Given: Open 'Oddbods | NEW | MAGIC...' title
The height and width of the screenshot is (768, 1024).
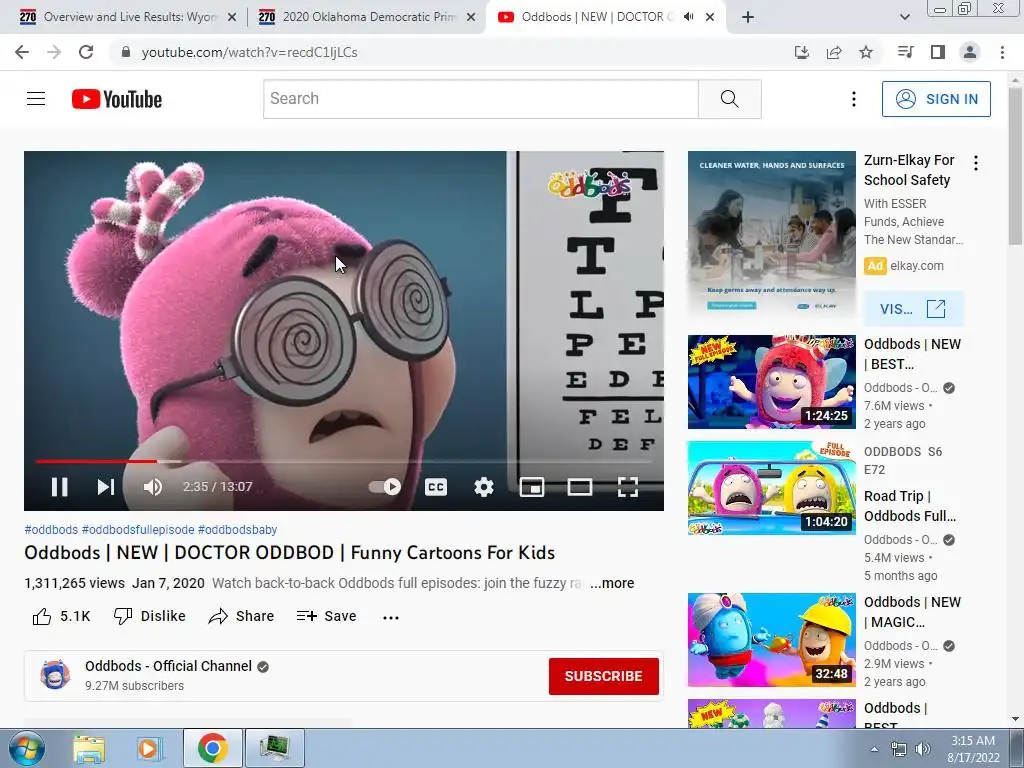Looking at the screenshot, I should pyautogui.click(x=912, y=612).
